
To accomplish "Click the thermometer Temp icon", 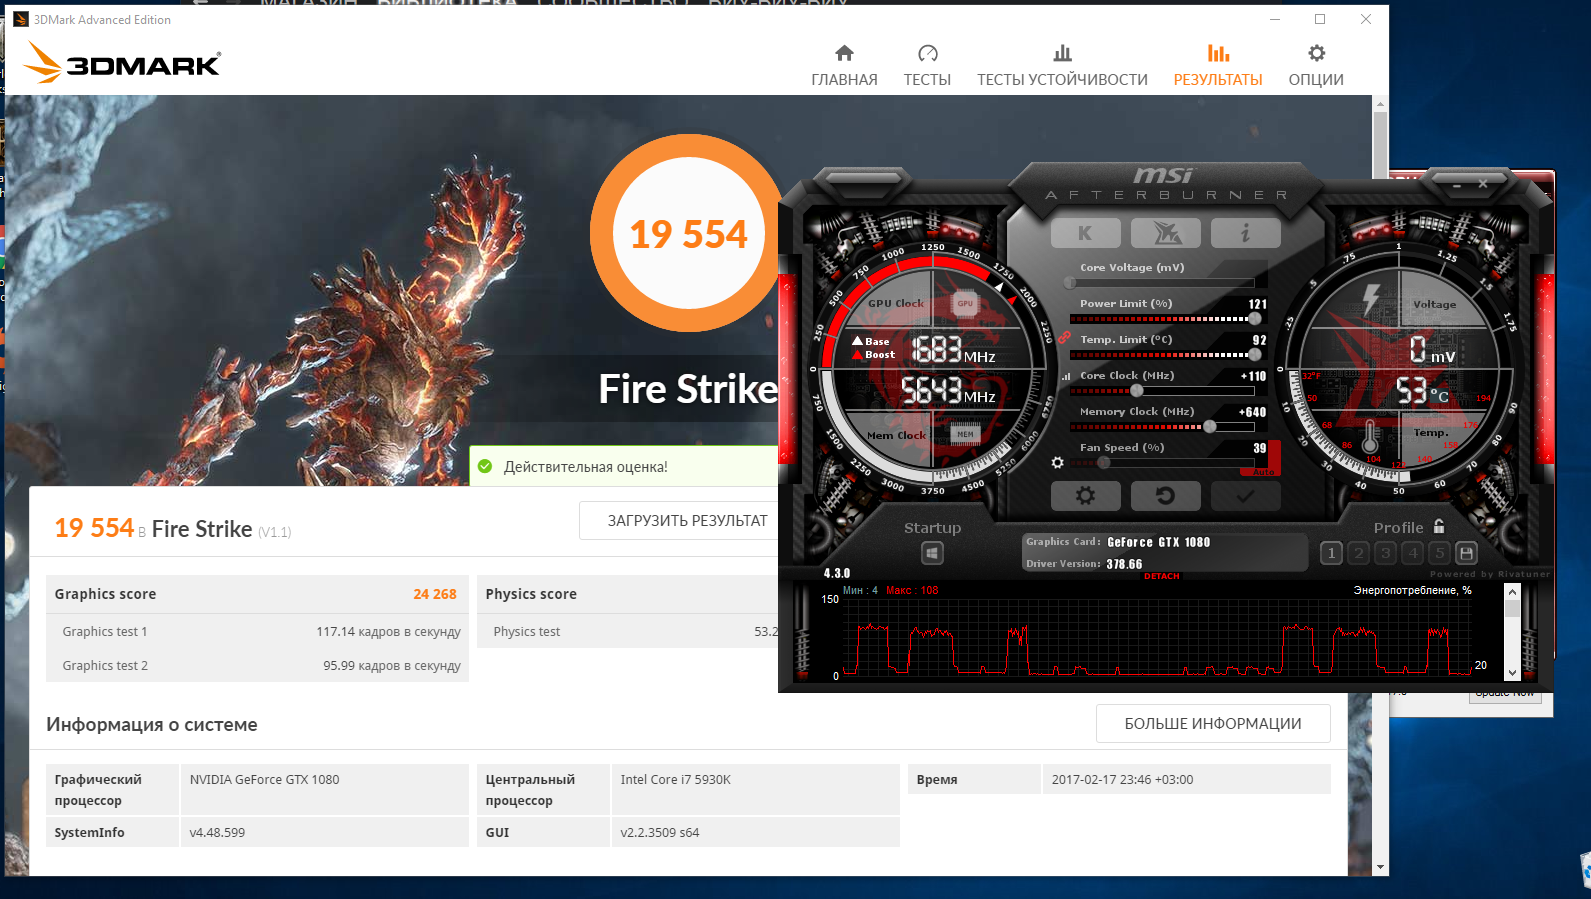I will (x=1370, y=437).
